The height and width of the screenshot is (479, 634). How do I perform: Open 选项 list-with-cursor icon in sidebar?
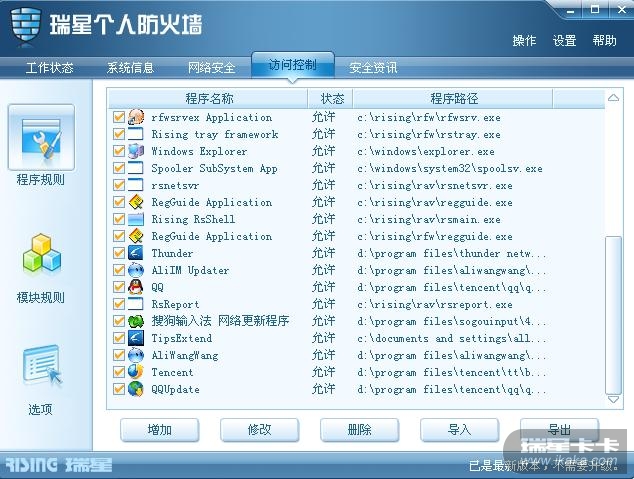42,365
